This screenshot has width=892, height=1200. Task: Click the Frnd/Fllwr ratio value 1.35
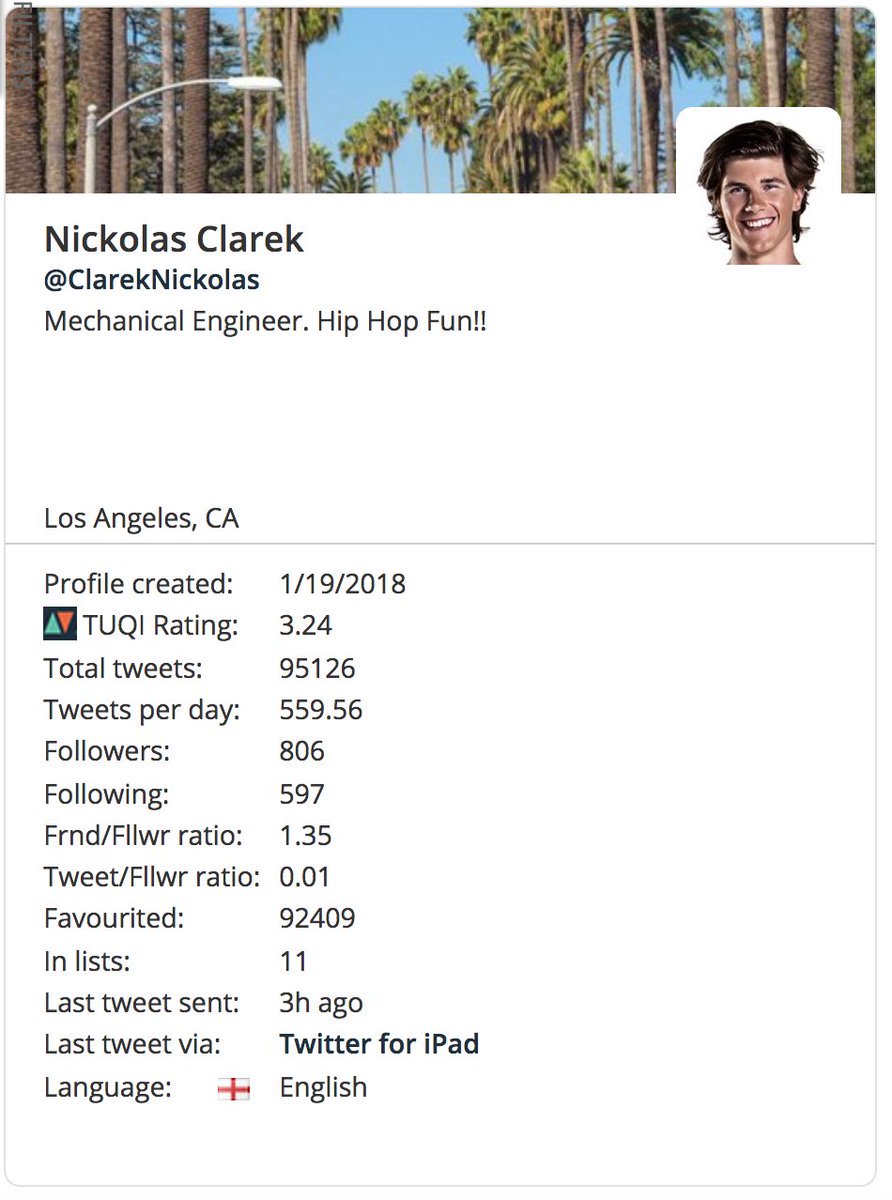pyautogui.click(x=305, y=836)
